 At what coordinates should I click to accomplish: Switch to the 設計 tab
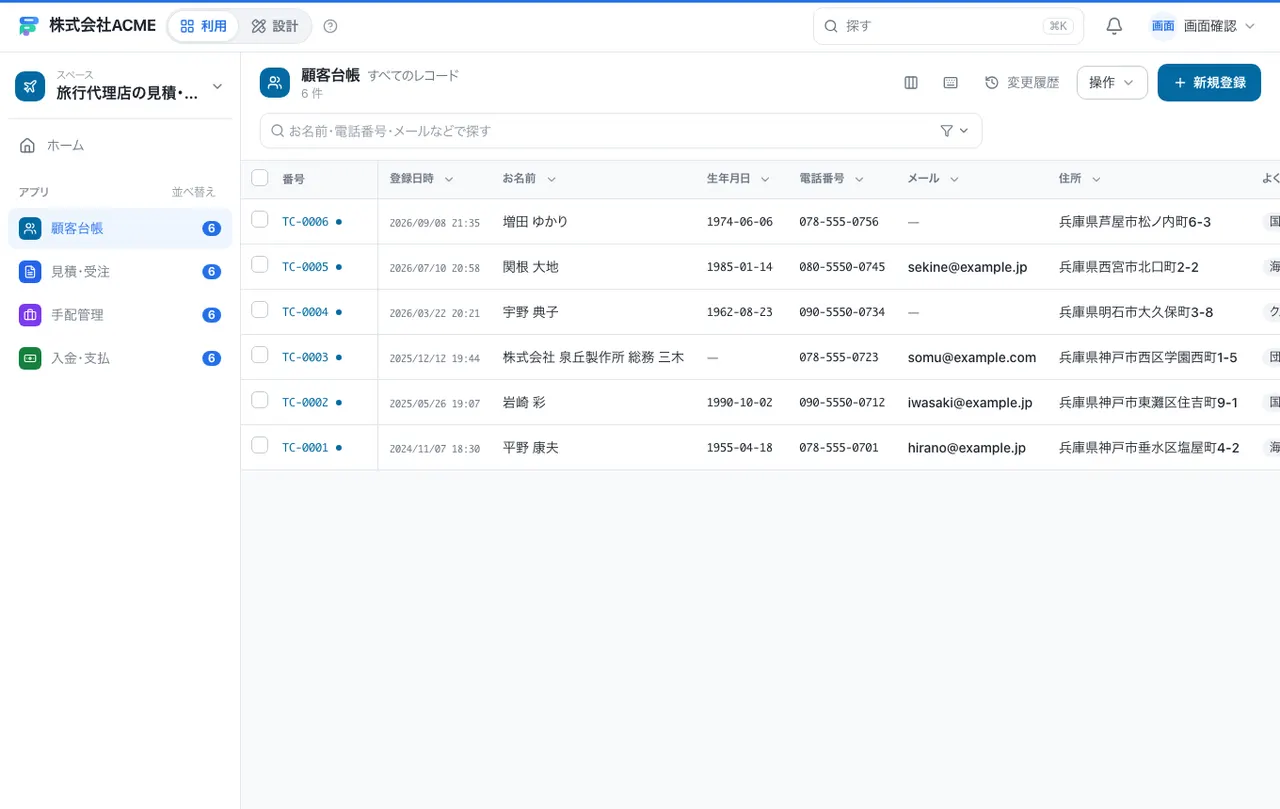point(275,26)
